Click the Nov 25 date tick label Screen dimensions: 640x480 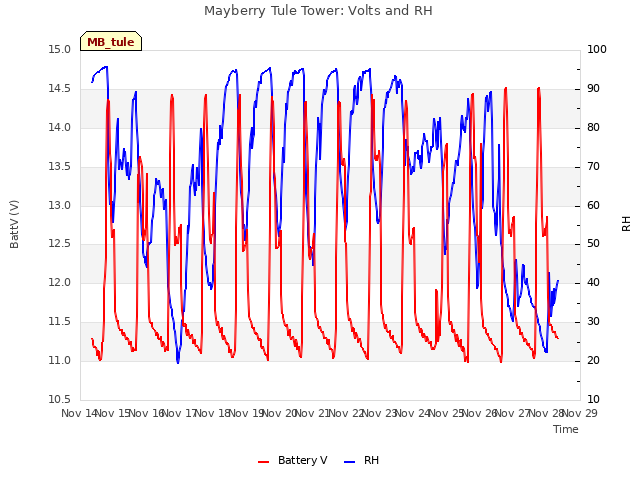tap(447, 413)
